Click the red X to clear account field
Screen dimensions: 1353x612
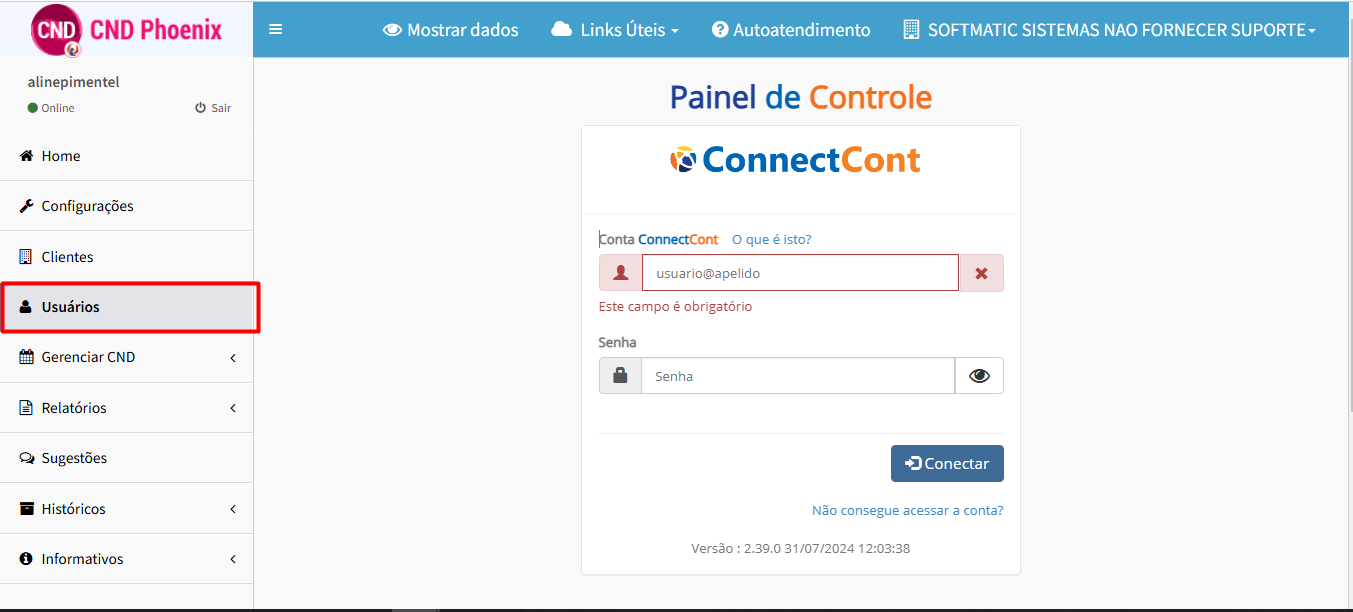pos(981,273)
